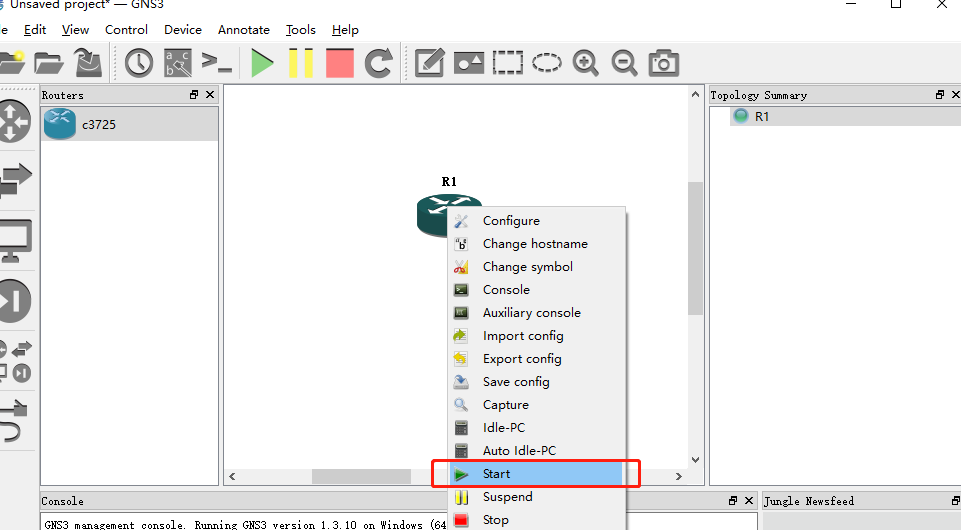This screenshot has height=530, width=961.
Task: Open the Edit menu
Action: pyautogui.click(x=35, y=29)
